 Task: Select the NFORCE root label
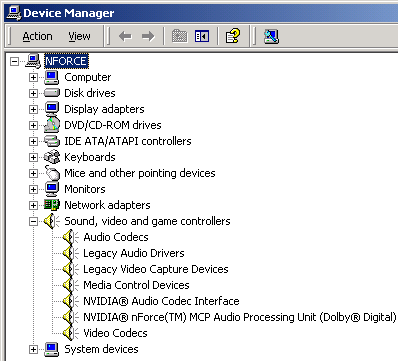click(66, 61)
